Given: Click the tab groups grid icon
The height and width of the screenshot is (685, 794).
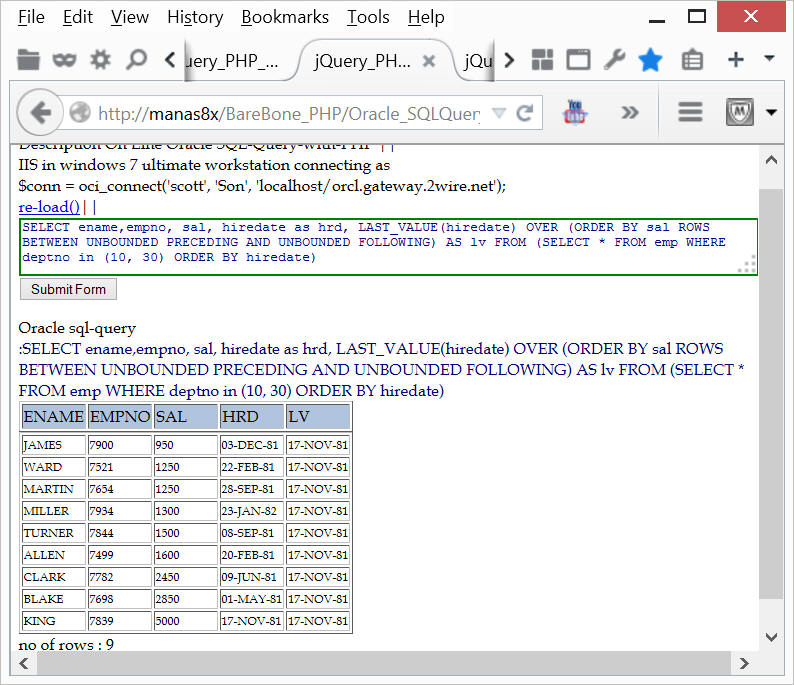Looking at the screenshot, I should [543, 60].
